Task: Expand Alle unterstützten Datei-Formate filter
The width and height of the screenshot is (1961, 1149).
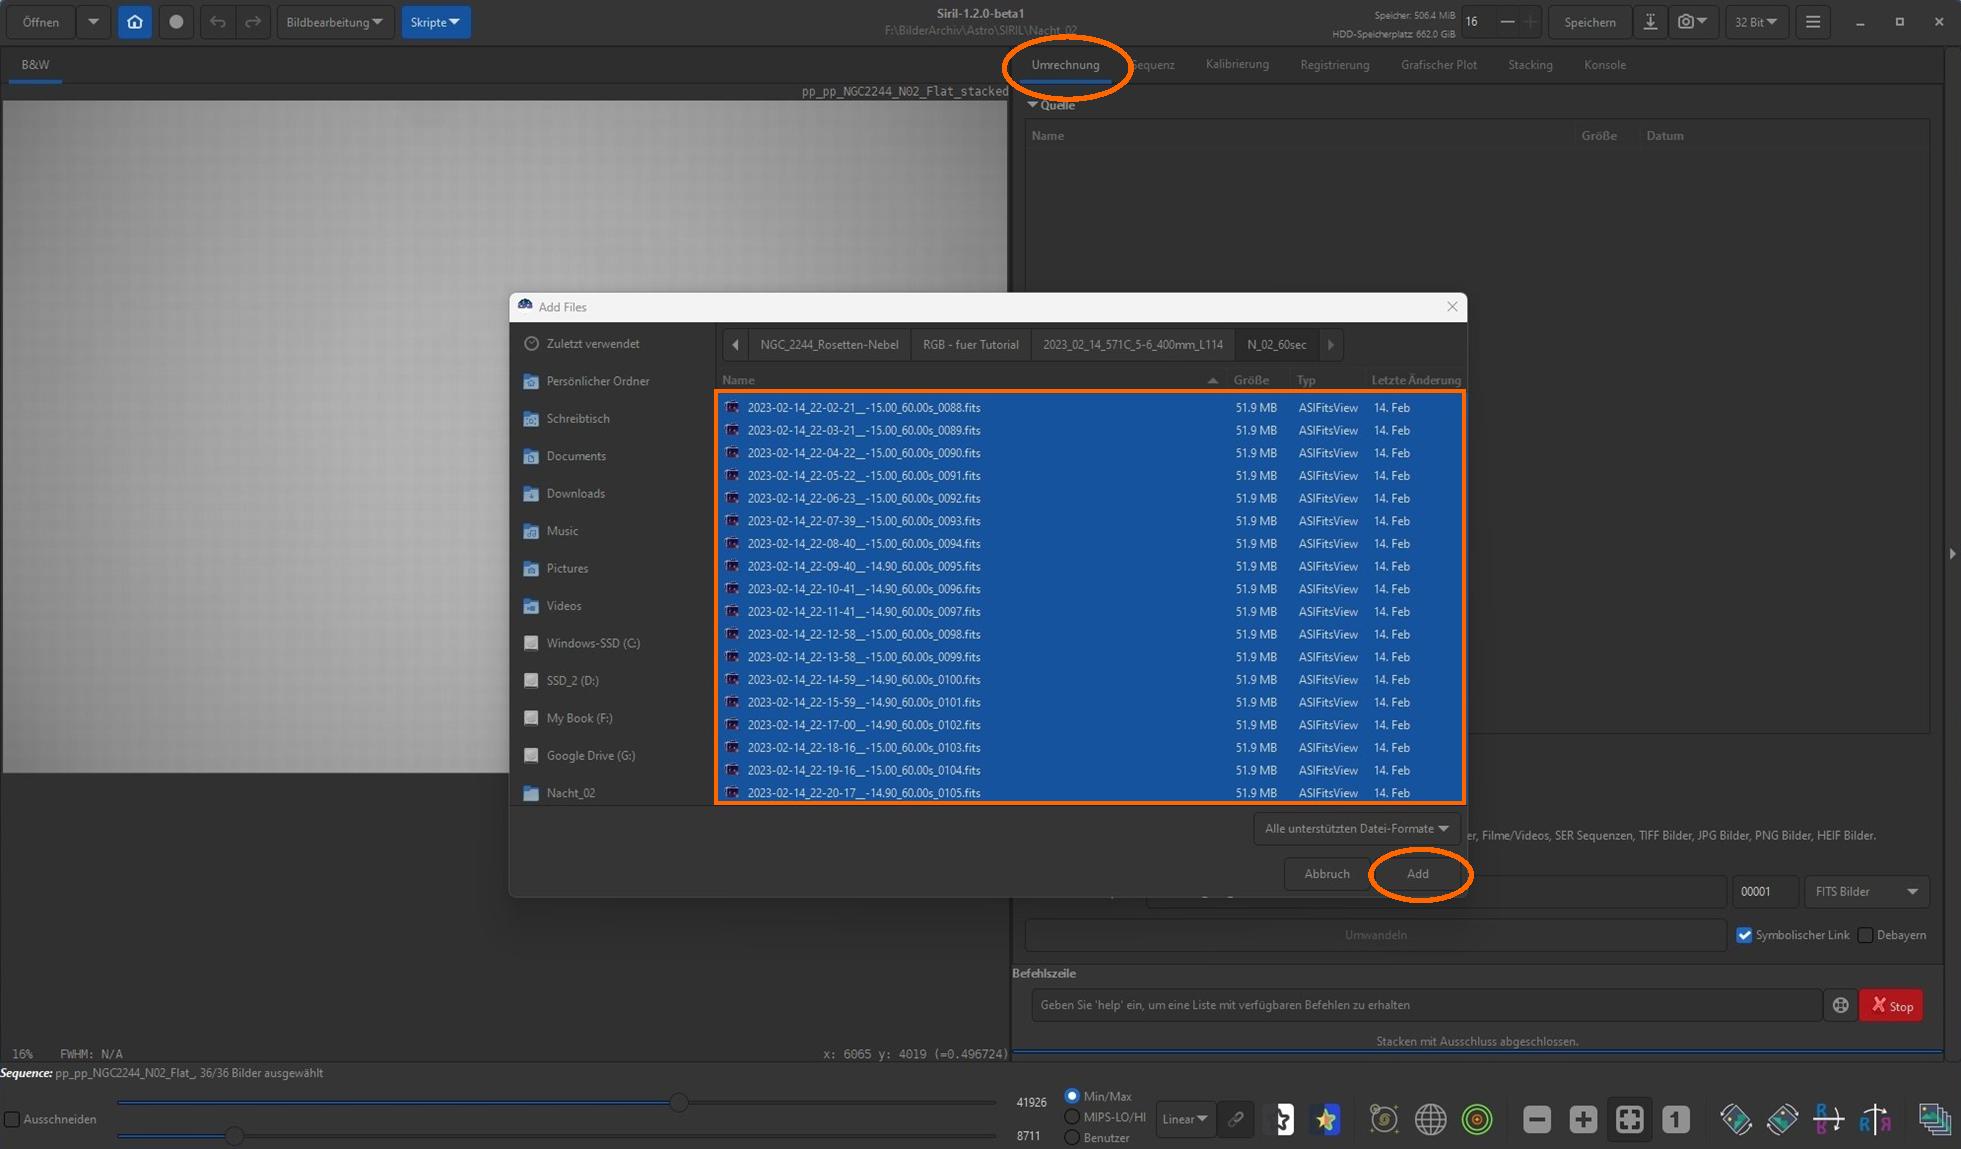Action: tap(1356, 828)
